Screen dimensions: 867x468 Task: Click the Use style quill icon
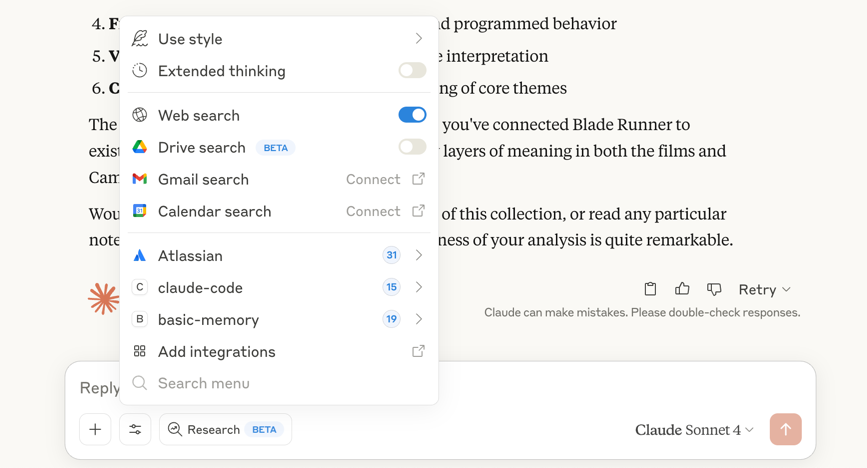point(140,39)
